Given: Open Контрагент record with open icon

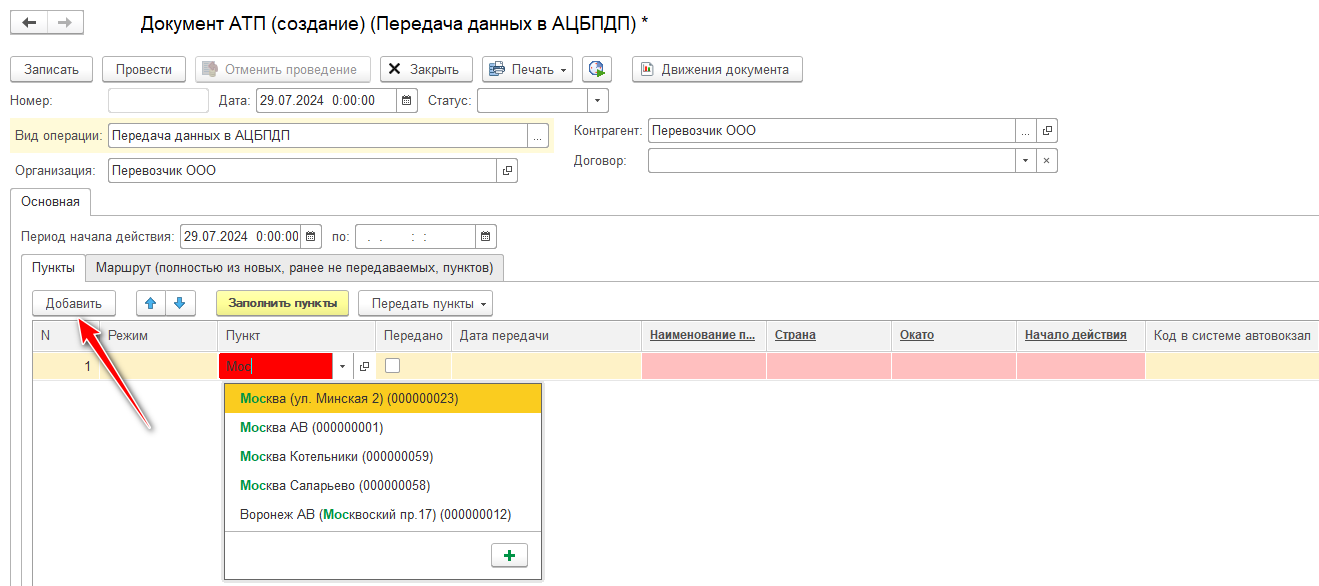Looking at the screenshot, I should (1047, 131).
